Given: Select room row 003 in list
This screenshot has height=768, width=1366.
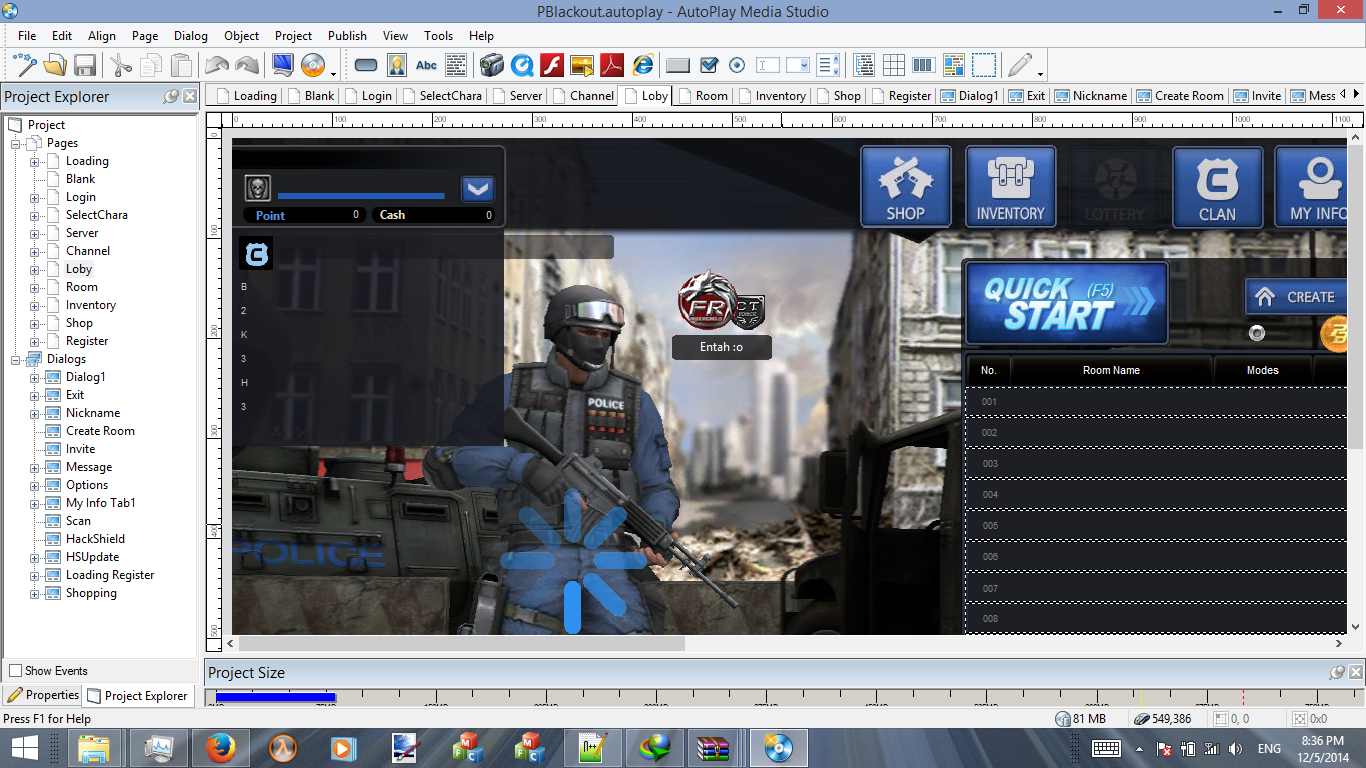Looking at the screenshot, I should coord(1155,464).
